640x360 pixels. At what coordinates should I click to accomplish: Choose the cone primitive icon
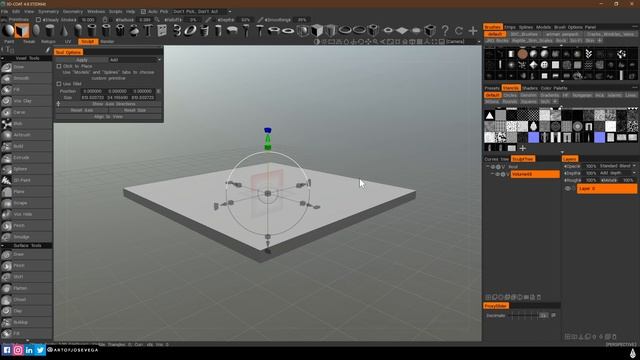pyautogui.click(x=64, y=30)
